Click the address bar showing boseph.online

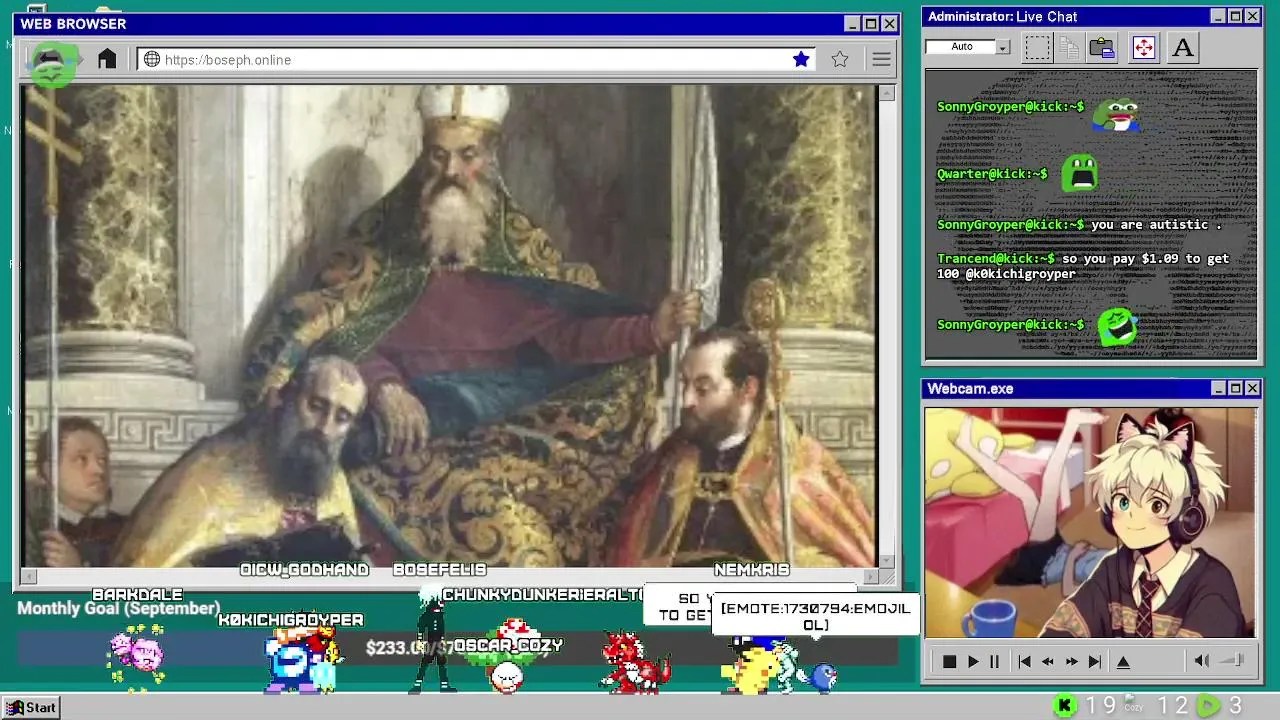click(x=476, y=59)
